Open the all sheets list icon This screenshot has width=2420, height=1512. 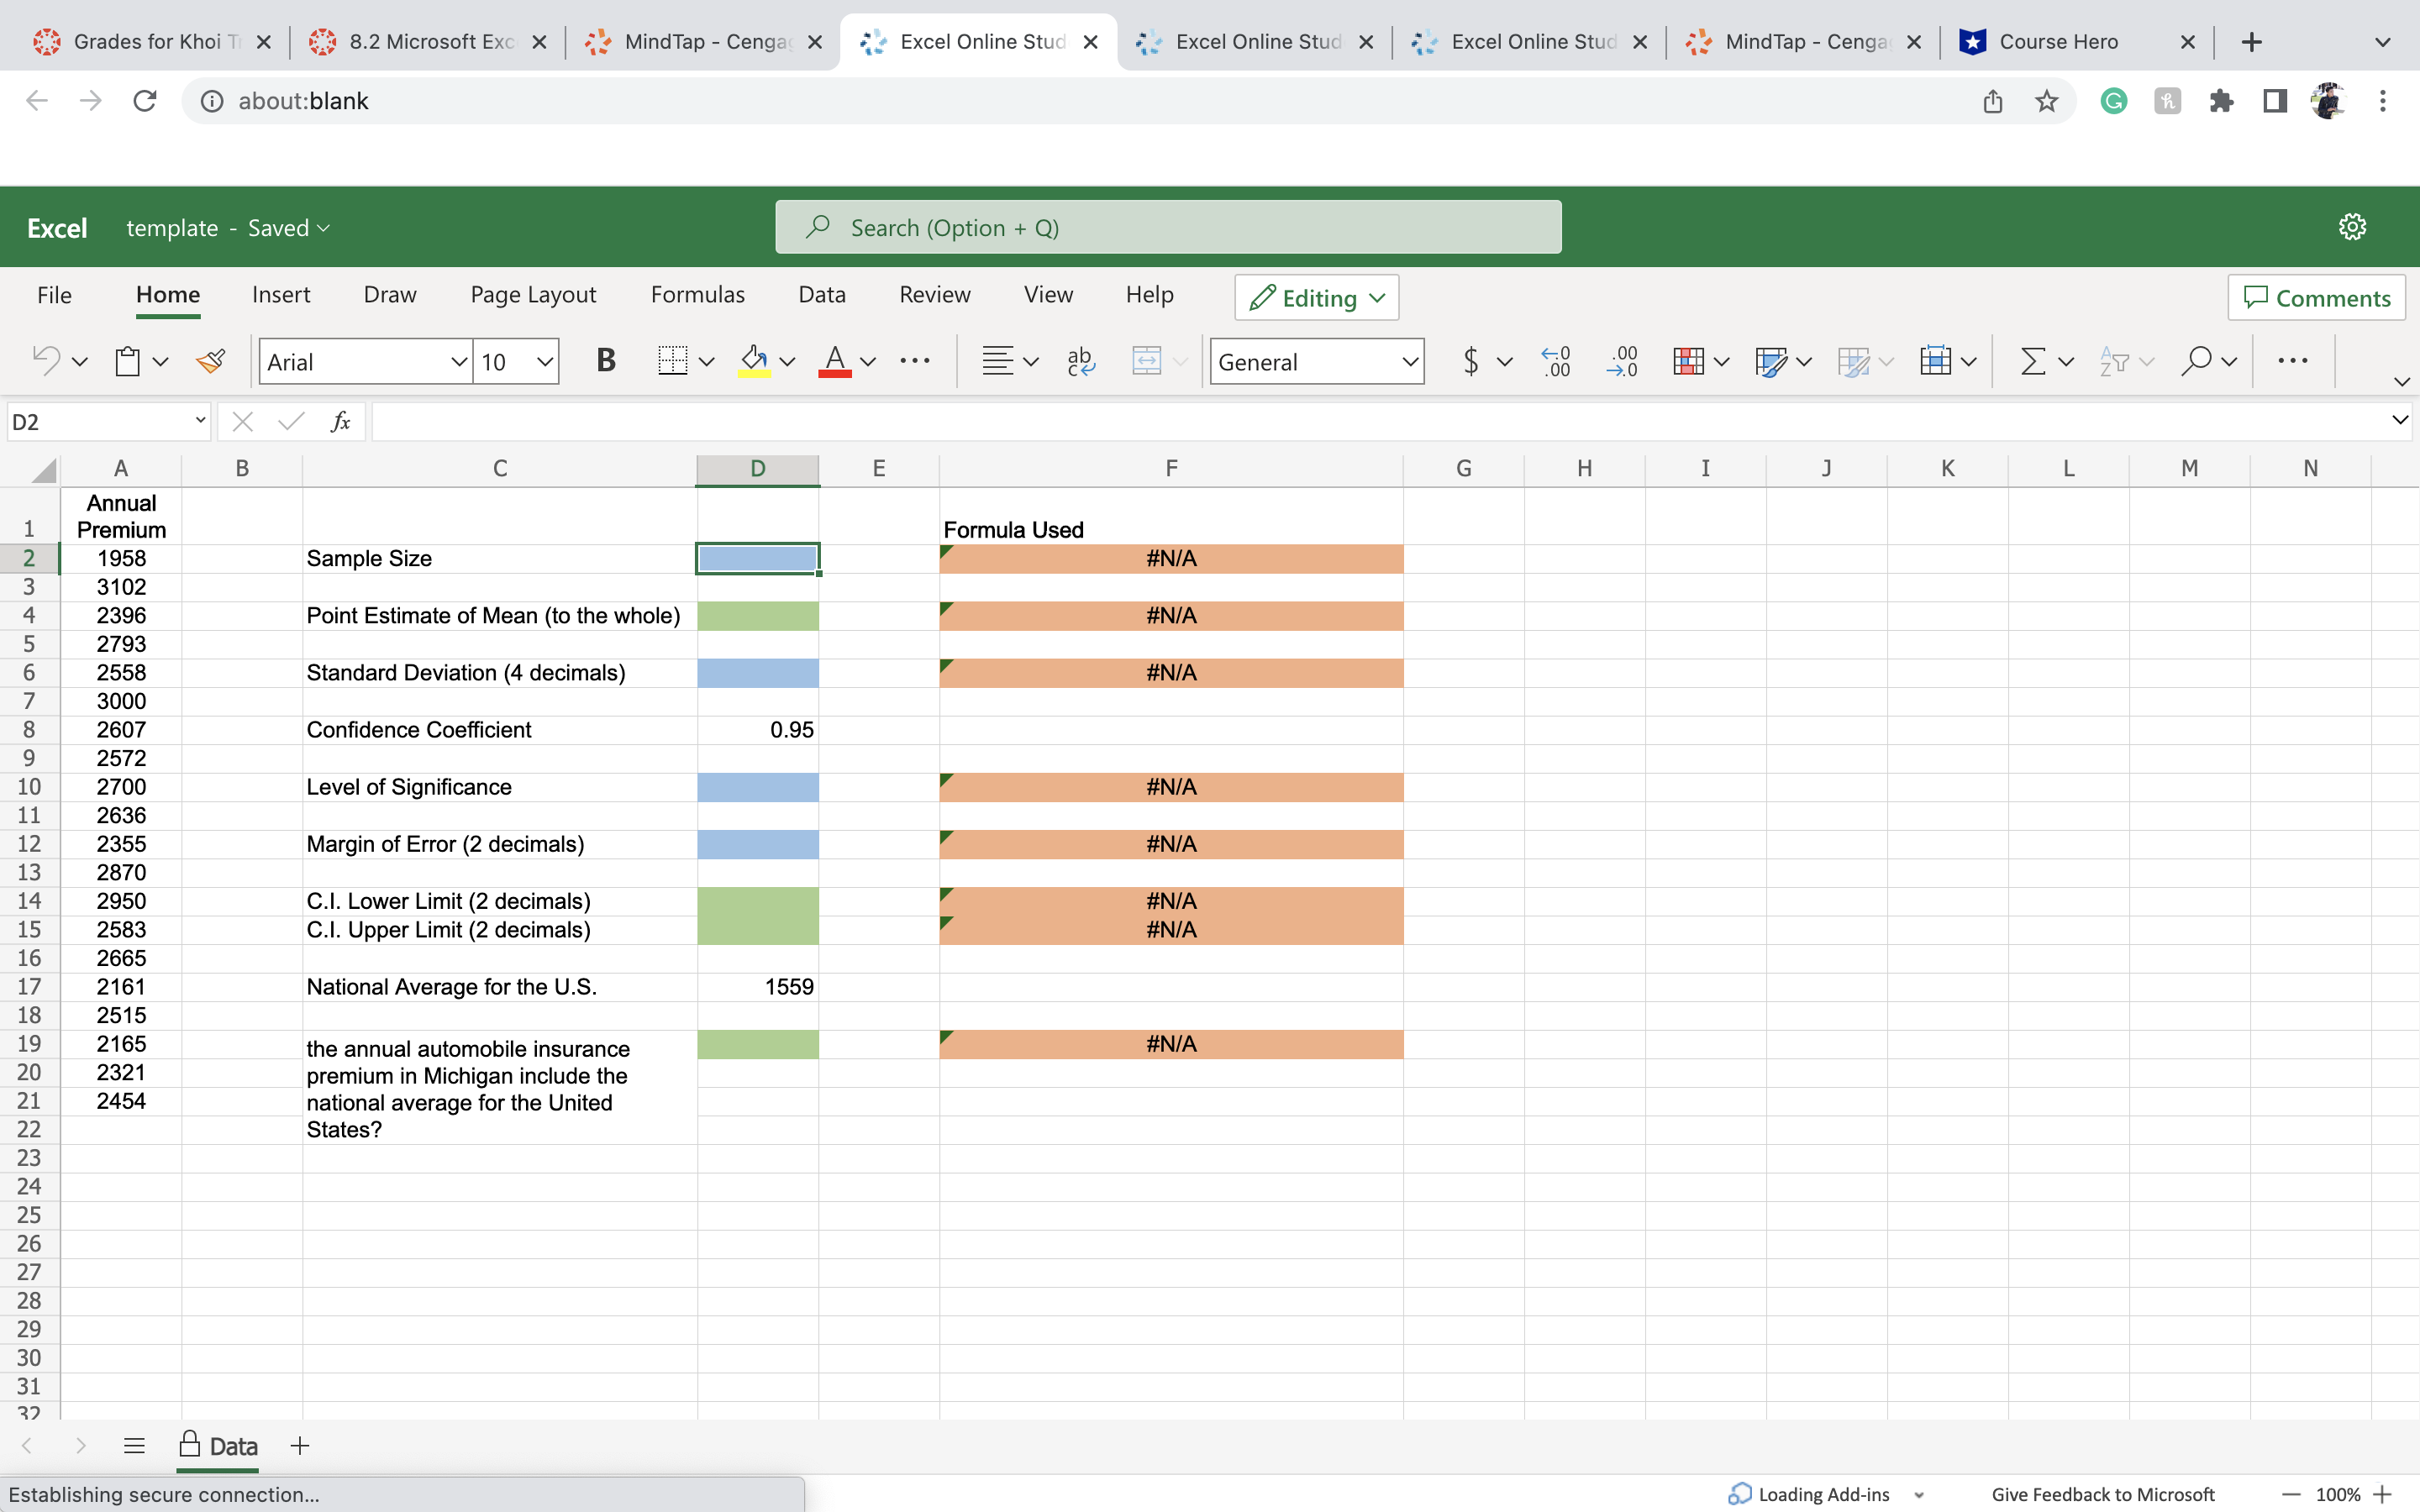tap(134, 1445)
